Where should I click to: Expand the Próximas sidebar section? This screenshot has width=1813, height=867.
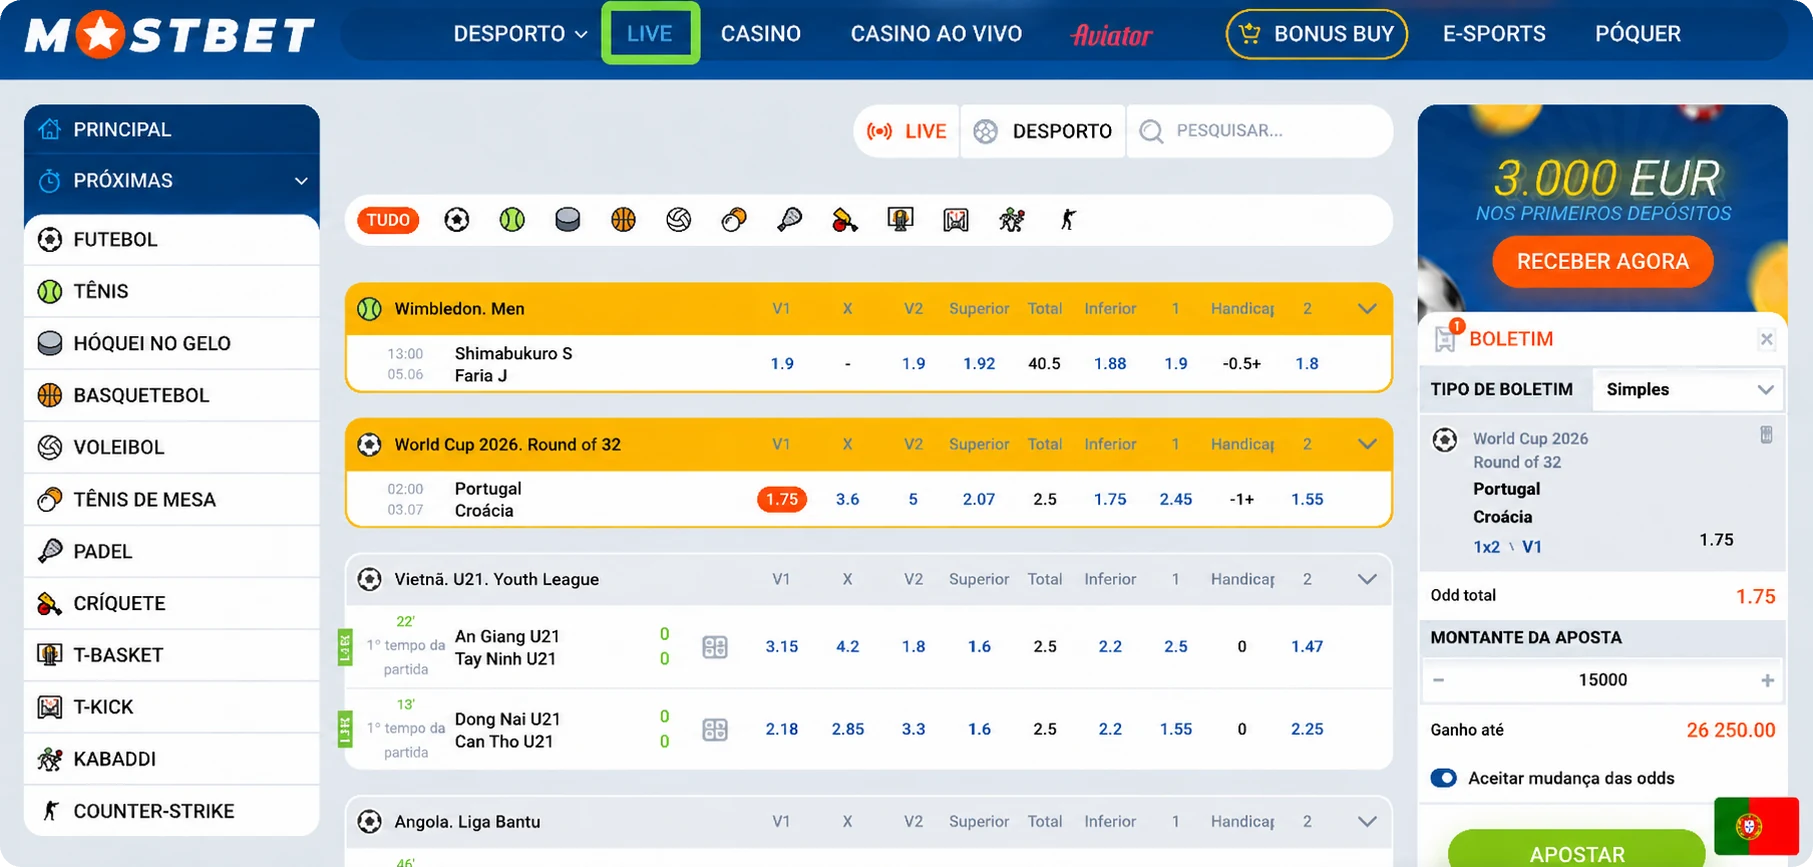pyautogui.click(x=172, y=181)
